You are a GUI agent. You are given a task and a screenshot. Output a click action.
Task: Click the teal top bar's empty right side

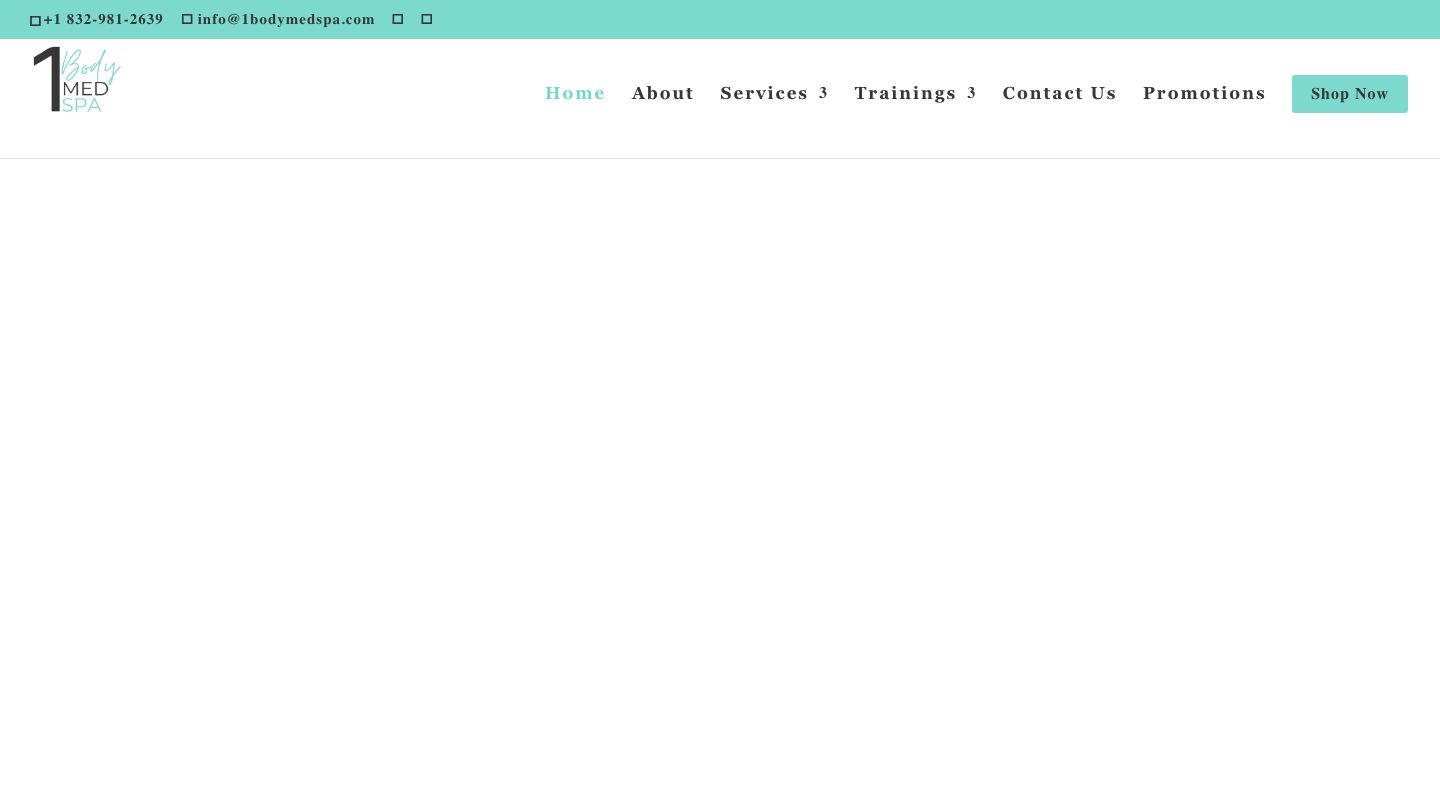click(x=1000, y=19)
